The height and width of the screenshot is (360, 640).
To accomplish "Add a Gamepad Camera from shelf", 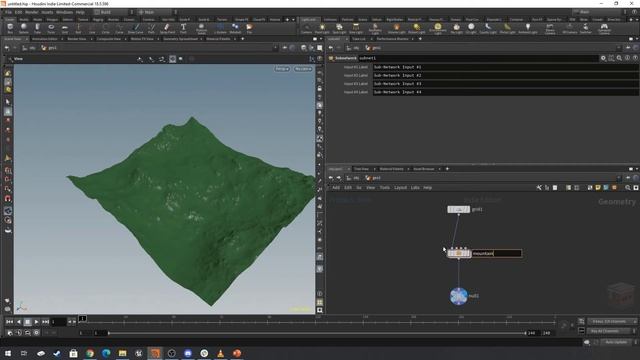I will 604,29.
